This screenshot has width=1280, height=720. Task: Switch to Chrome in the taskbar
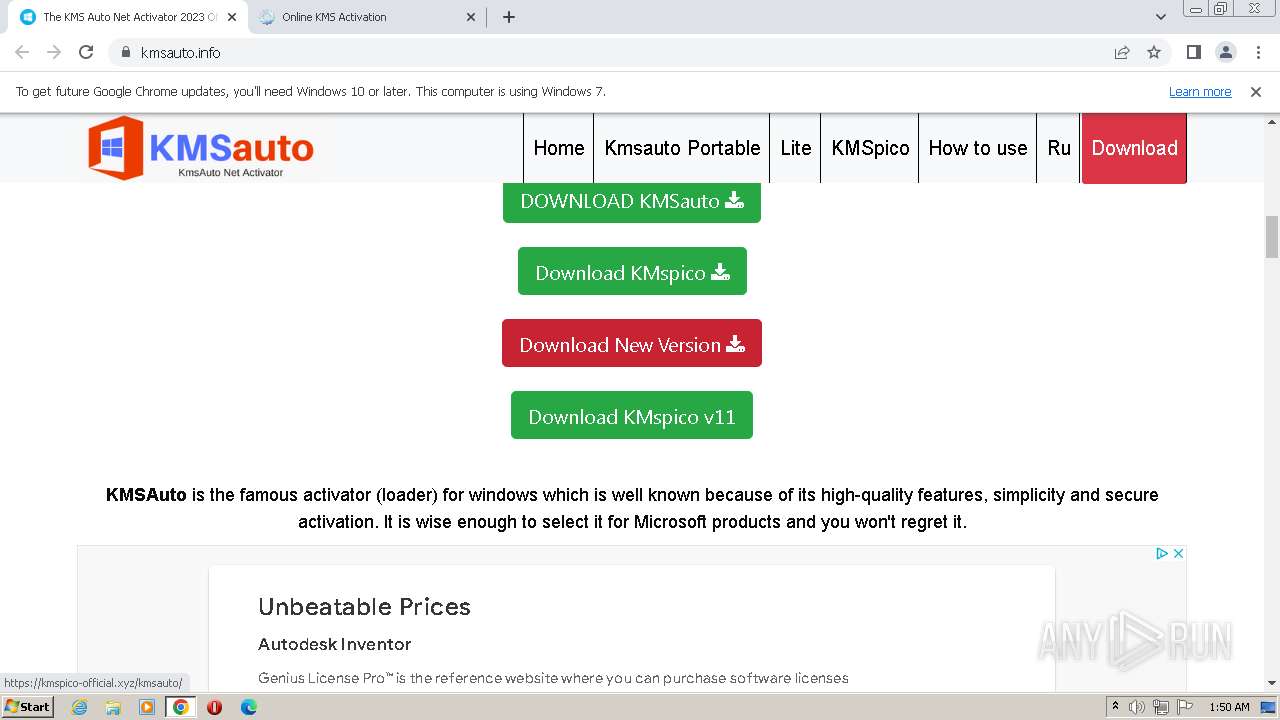(x=181, y=707)
